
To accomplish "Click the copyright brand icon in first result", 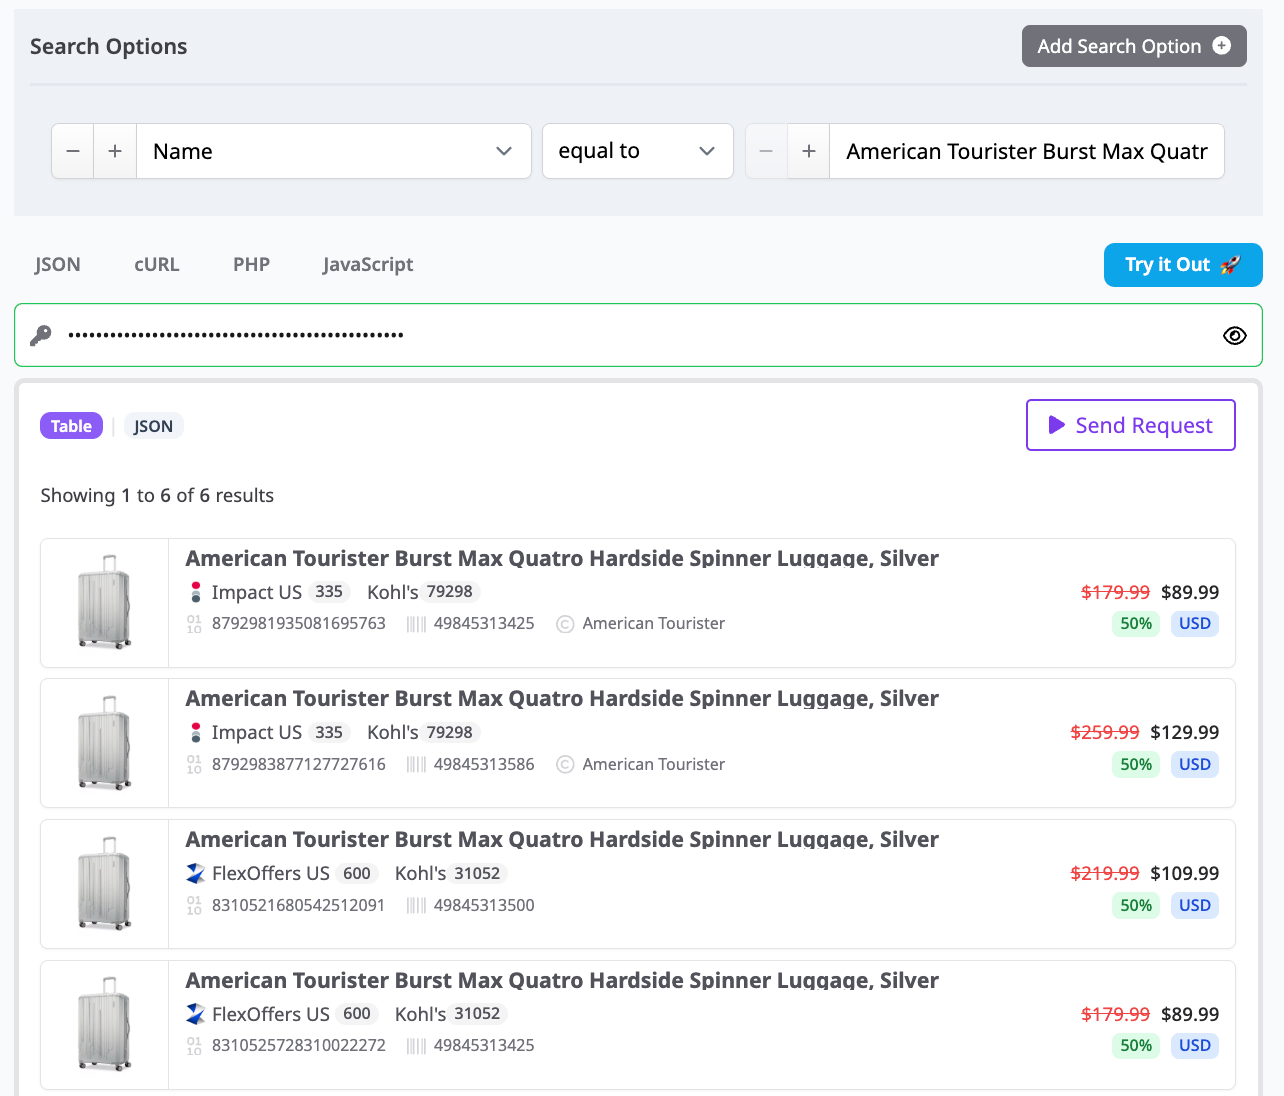I will point(565,624).
